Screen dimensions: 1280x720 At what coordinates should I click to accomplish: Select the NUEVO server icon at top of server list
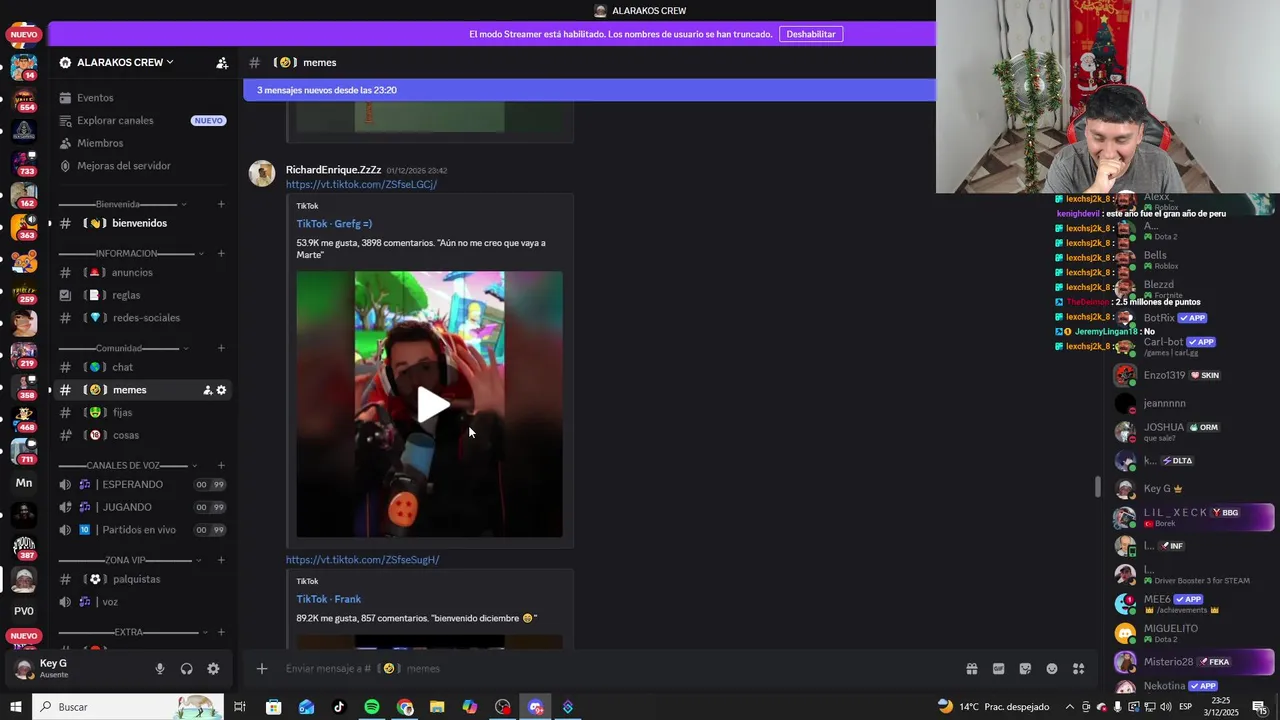24,35
